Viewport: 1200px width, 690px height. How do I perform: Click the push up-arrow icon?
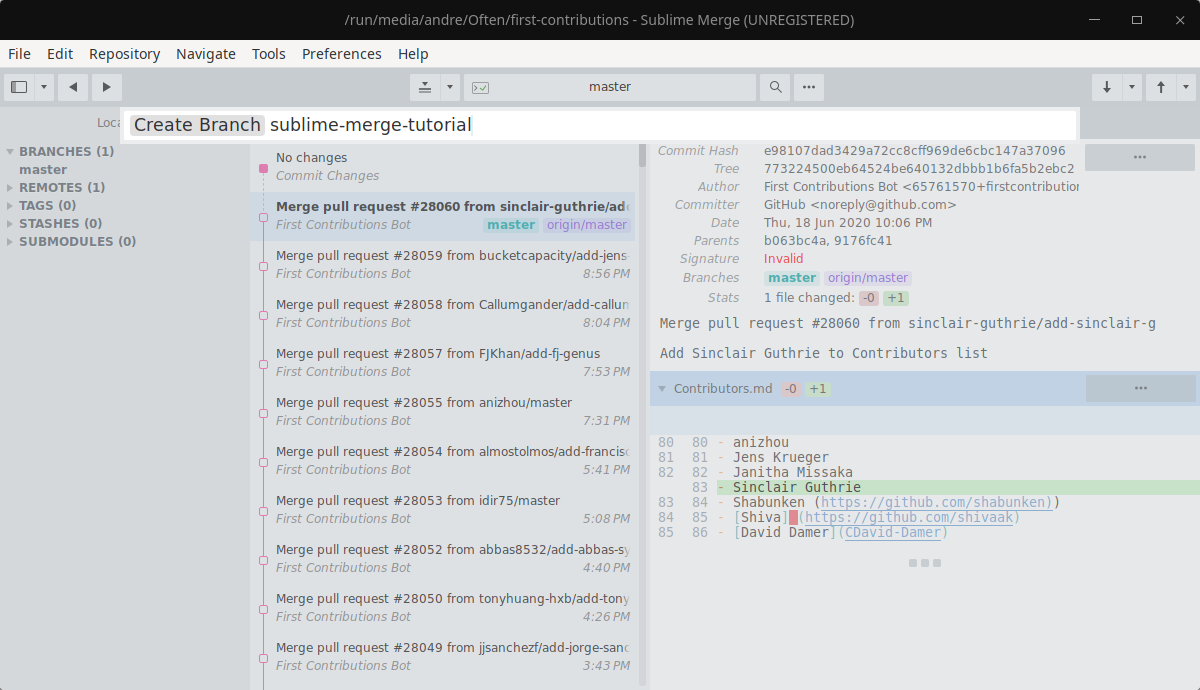pyautogui.click(x=1161, y=87)
